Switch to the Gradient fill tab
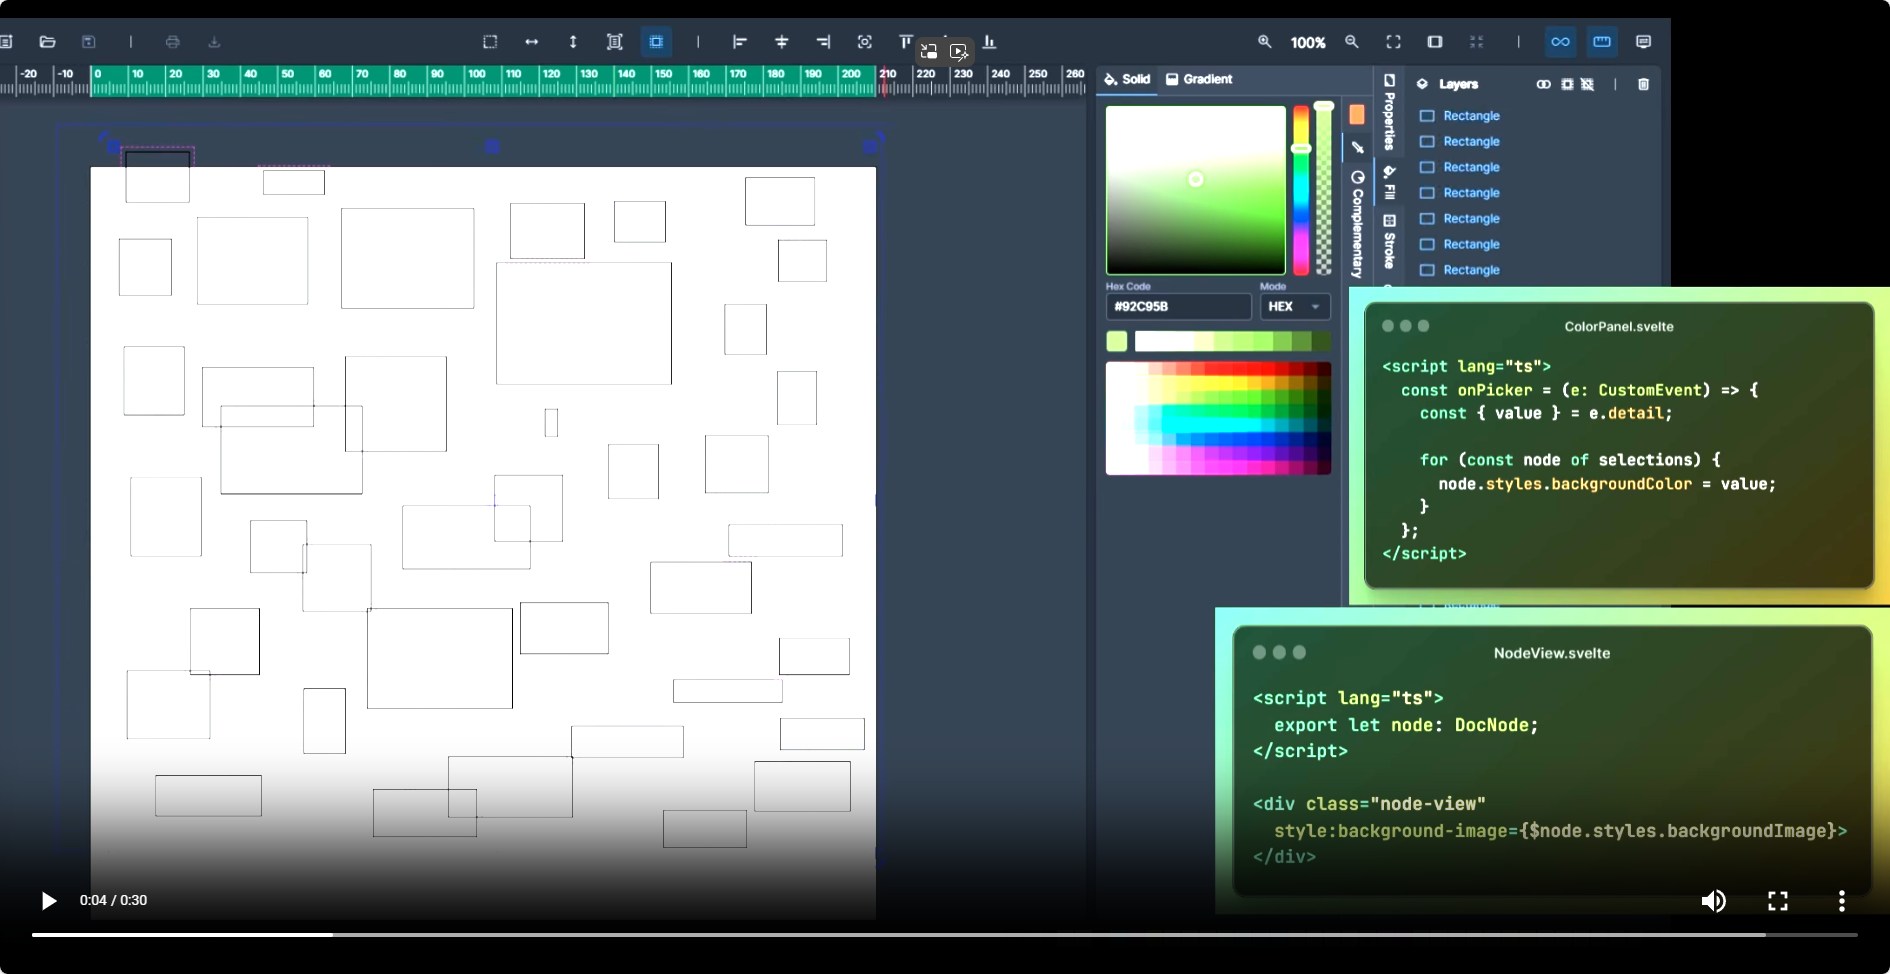This screenshot has width=1890, height=974. coord(1199,79)
